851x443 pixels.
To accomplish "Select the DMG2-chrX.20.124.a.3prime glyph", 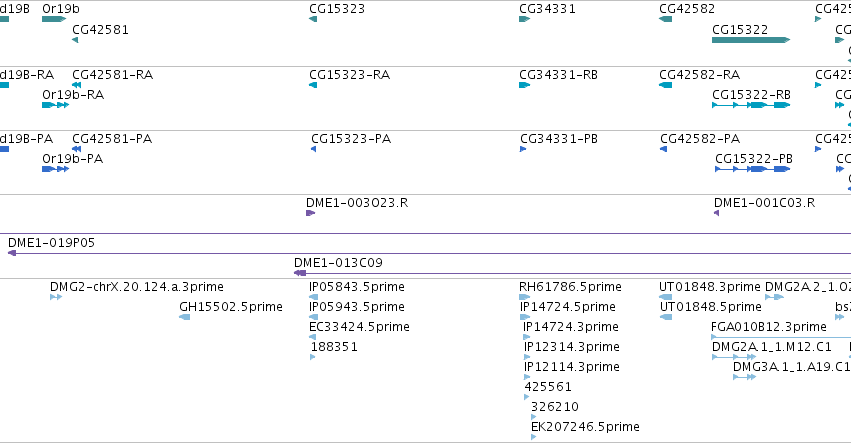I will [x=56, y=297].
